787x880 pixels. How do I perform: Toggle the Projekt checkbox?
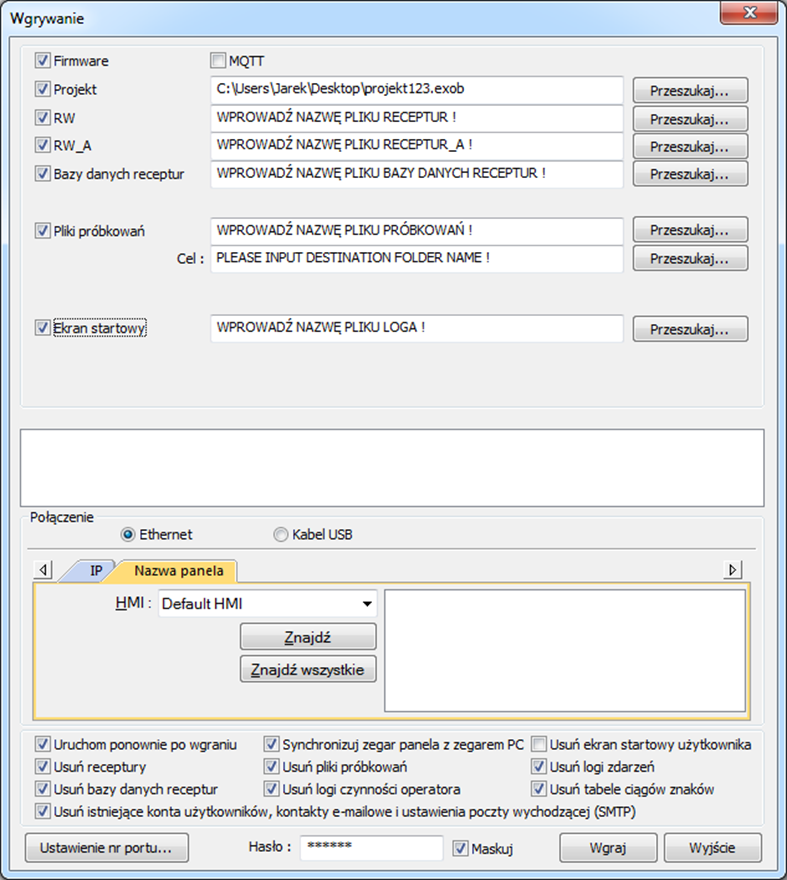pyautogui.click(x=43, y=89)
